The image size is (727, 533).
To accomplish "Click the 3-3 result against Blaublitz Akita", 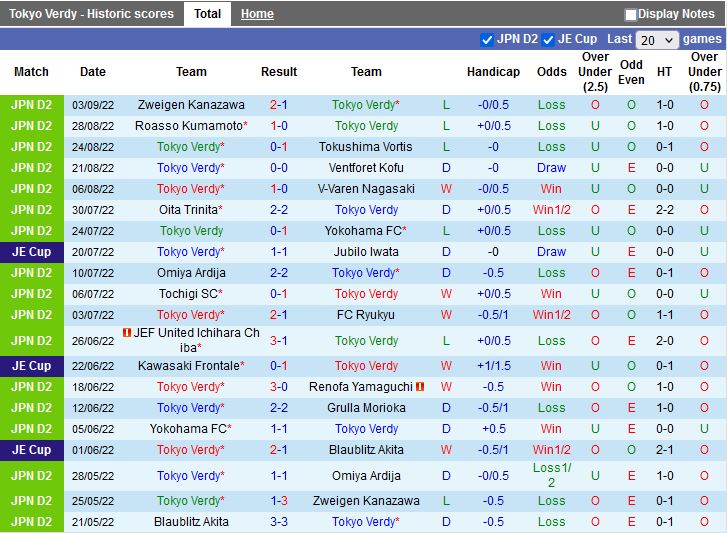I will click(279, 522).
